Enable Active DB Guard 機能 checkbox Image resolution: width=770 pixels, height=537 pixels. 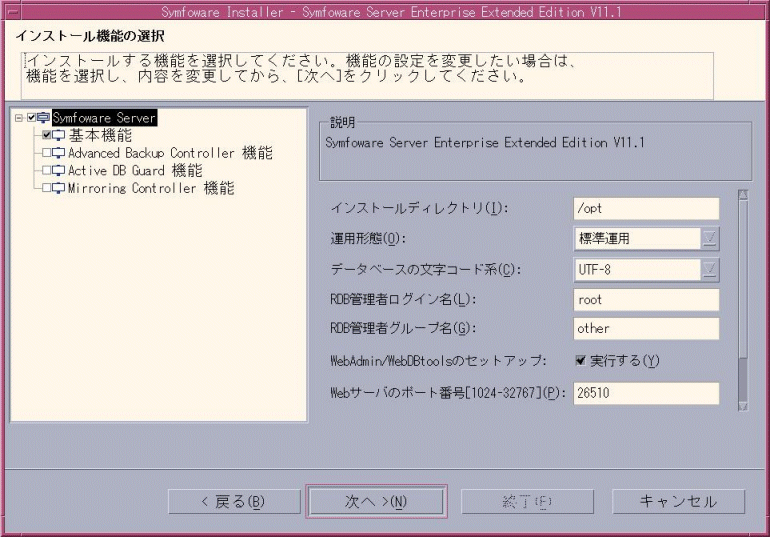click(x=47, y=170)
